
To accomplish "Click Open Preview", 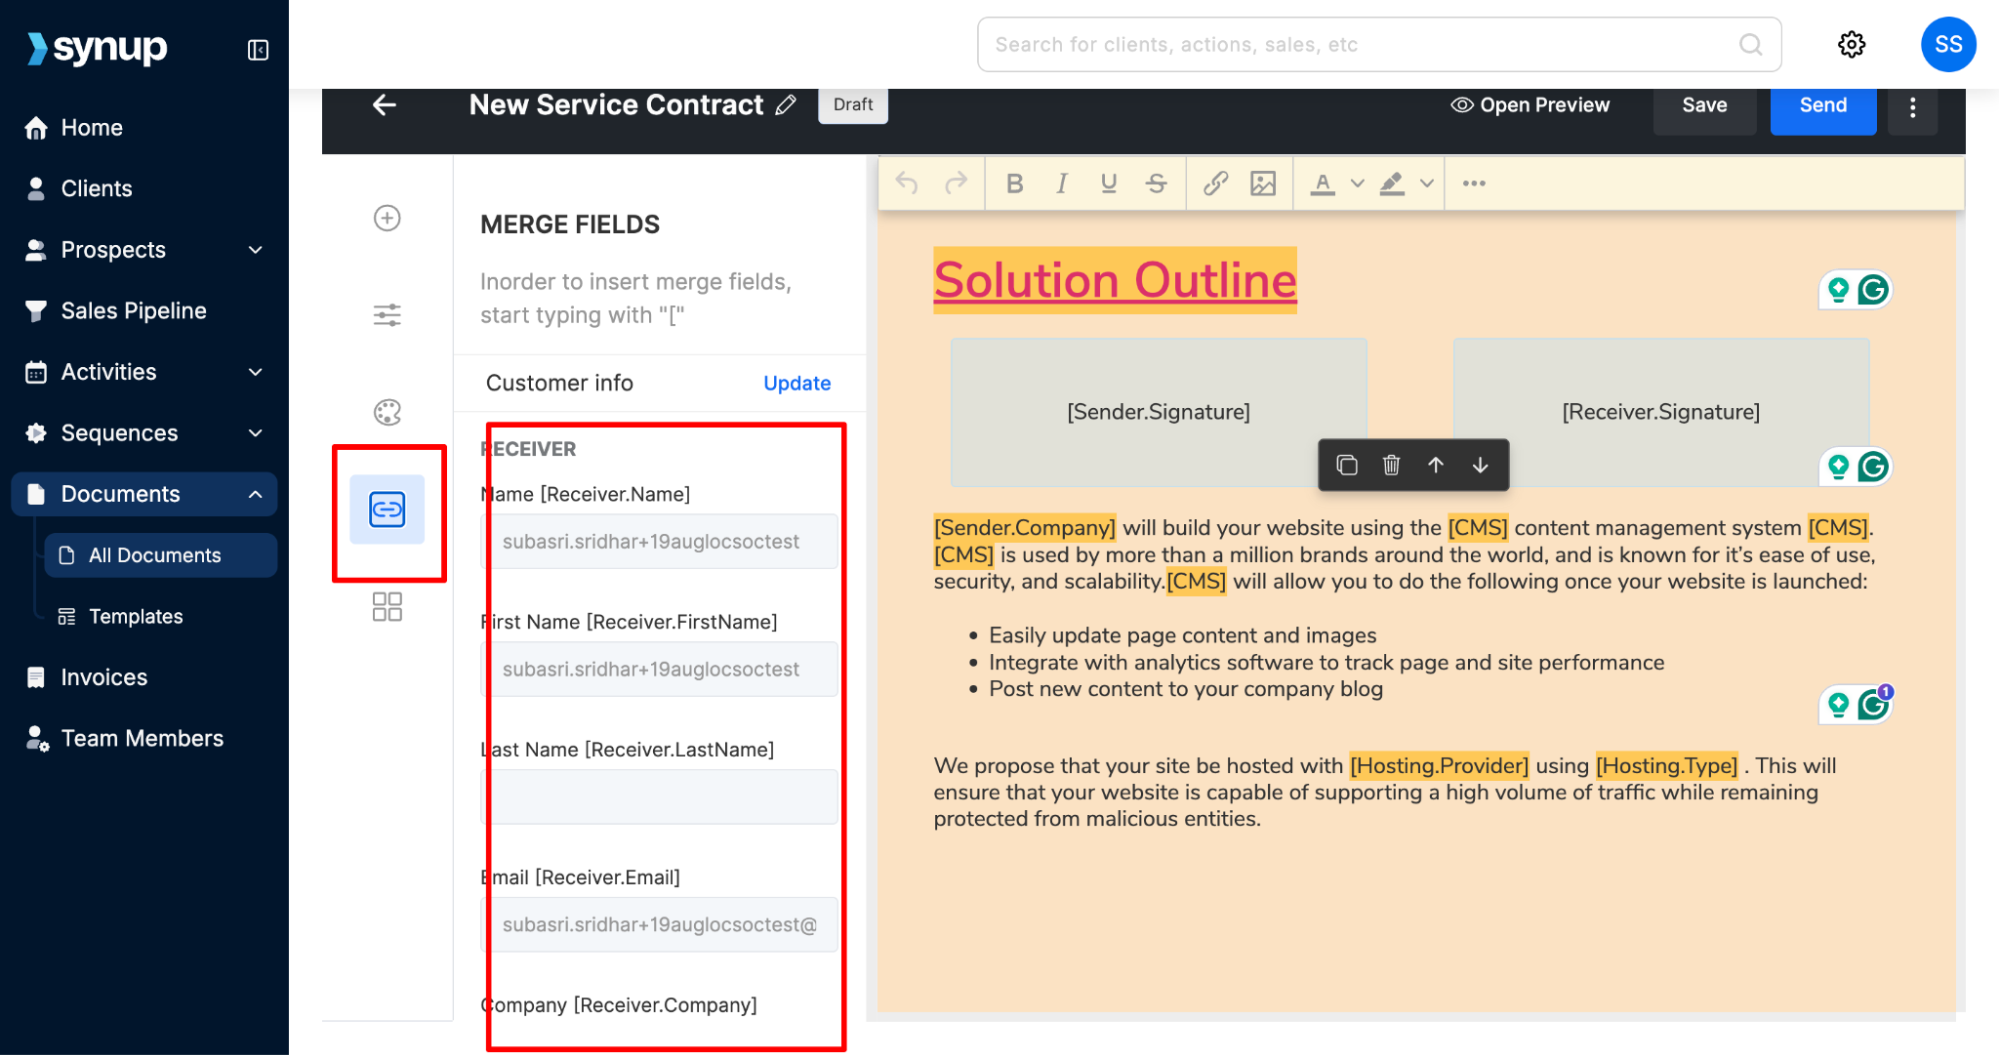I will (x=1530, y=105).
